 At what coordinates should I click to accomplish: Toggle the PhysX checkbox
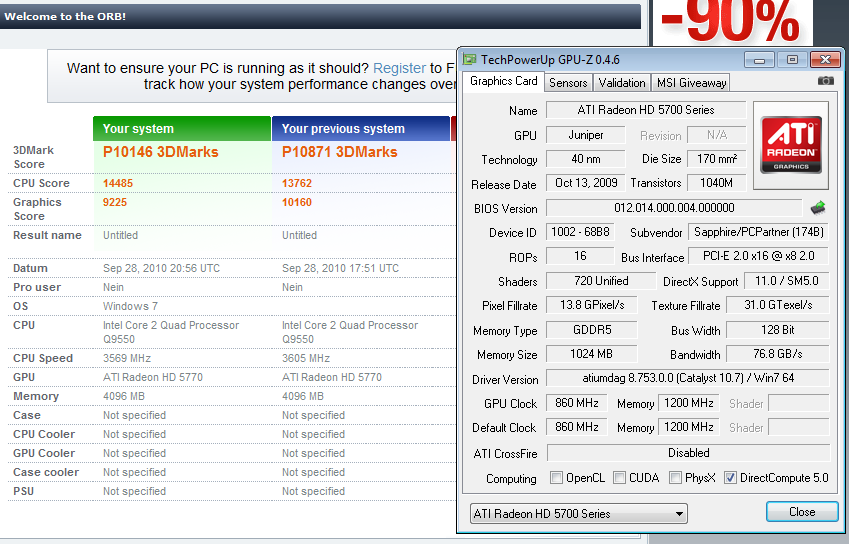pos(675,477)
